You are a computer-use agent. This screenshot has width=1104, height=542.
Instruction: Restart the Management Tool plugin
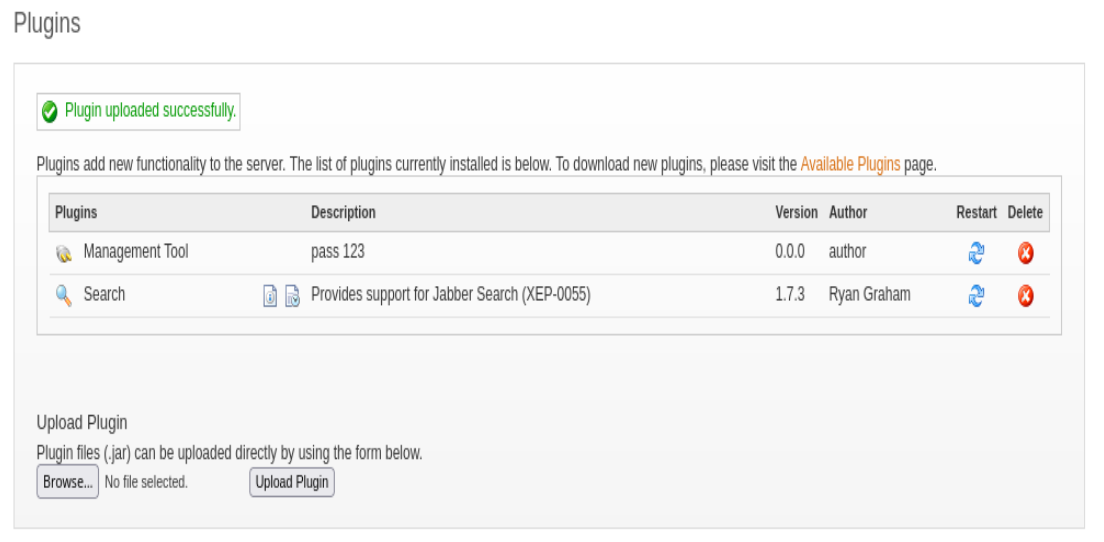point(976,254)
